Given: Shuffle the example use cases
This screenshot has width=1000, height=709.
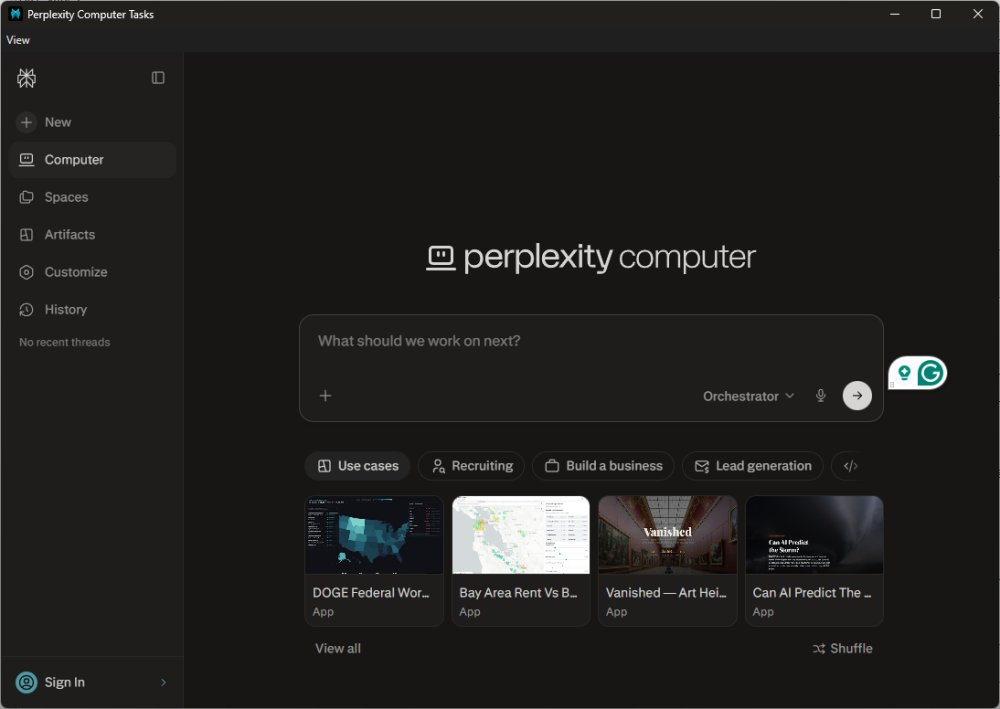Looking at the screenshot, I should click(x=842, y=648).
